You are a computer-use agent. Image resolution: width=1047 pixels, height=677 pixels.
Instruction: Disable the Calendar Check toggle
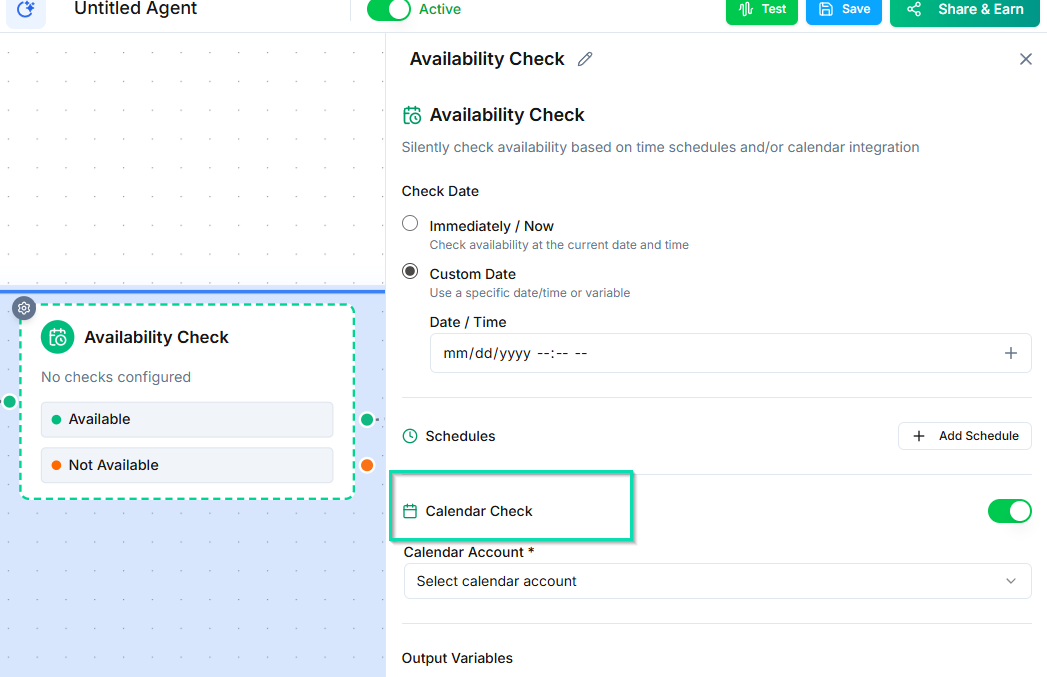pos(1009,511)
